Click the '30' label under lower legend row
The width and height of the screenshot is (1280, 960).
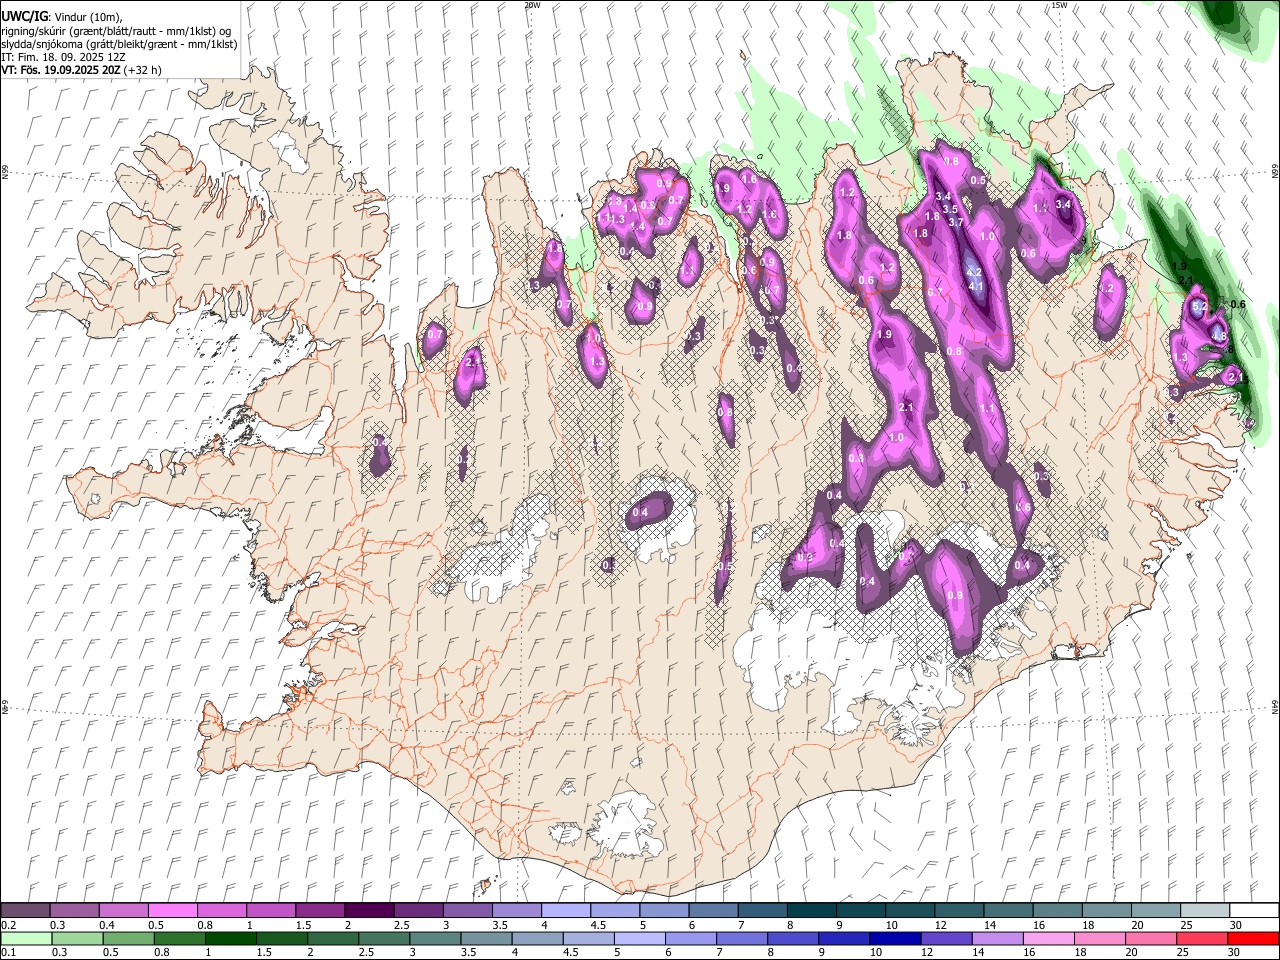click(1232, 953)
